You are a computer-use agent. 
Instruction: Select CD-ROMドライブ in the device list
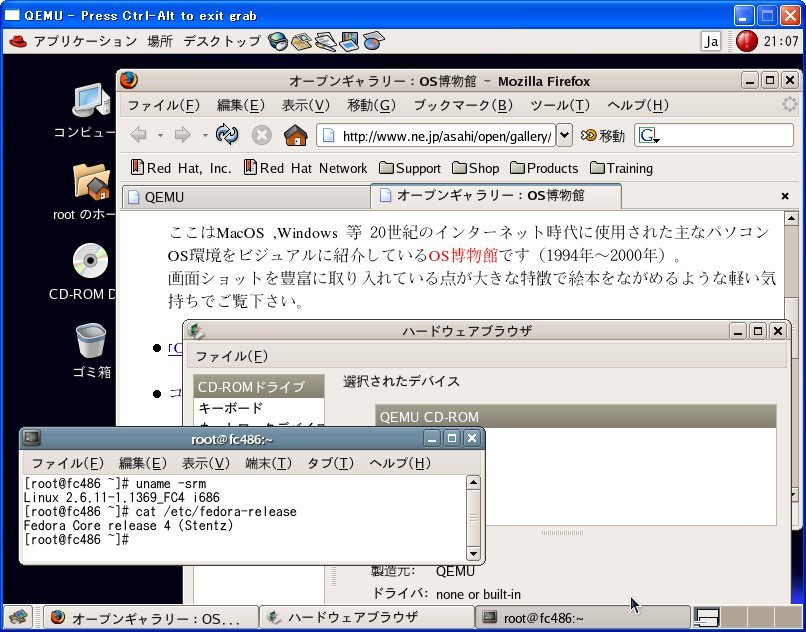click(259, 387)
